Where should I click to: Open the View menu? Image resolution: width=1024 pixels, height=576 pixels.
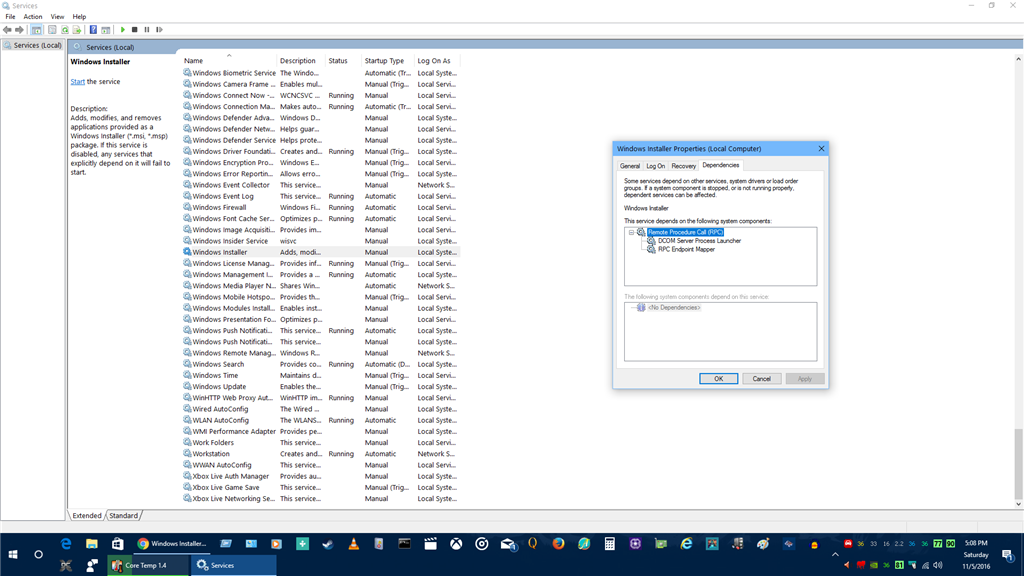point(57,16)
